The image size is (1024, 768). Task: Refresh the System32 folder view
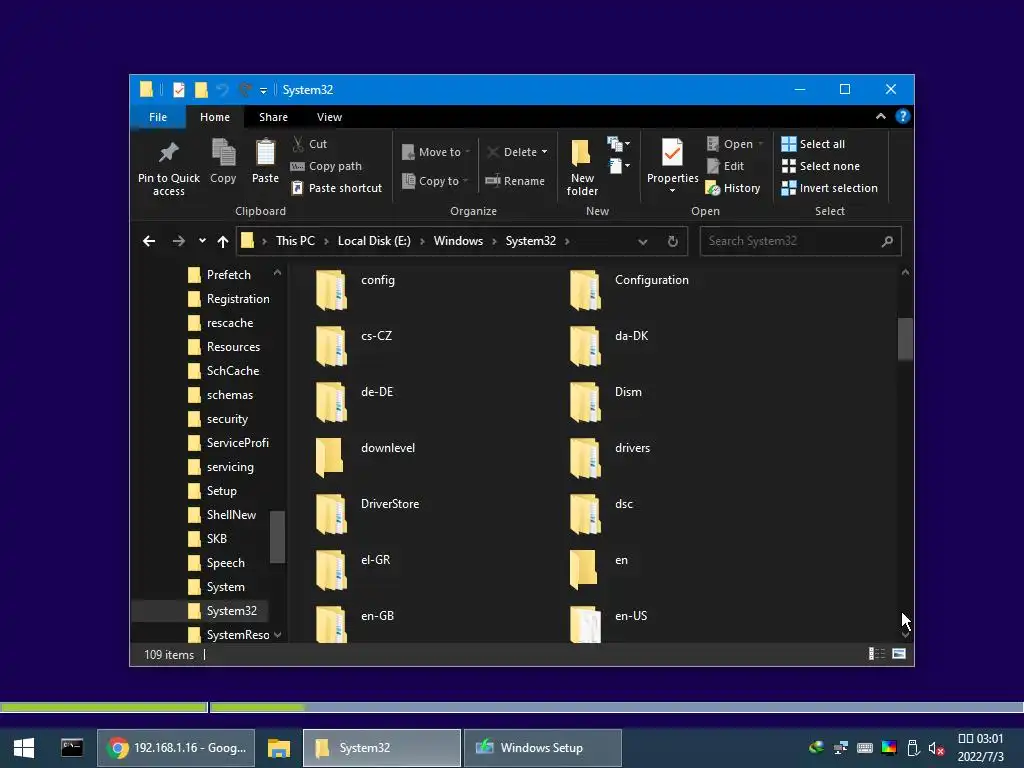point(673,241)
